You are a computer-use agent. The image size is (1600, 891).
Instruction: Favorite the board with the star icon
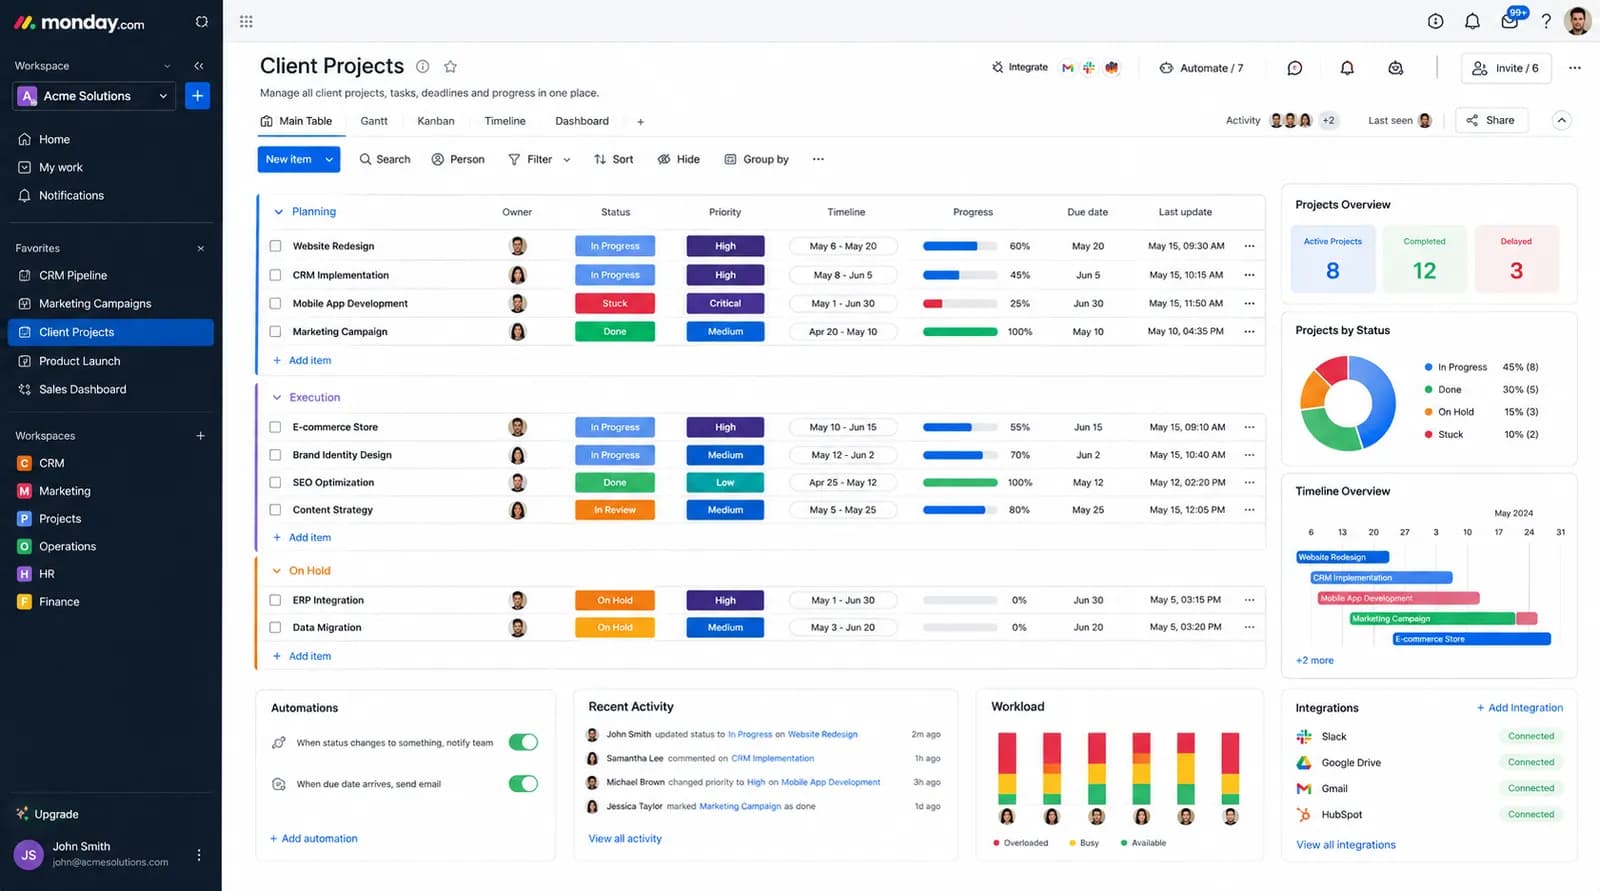pyautogui.click(x=450, y=67)
